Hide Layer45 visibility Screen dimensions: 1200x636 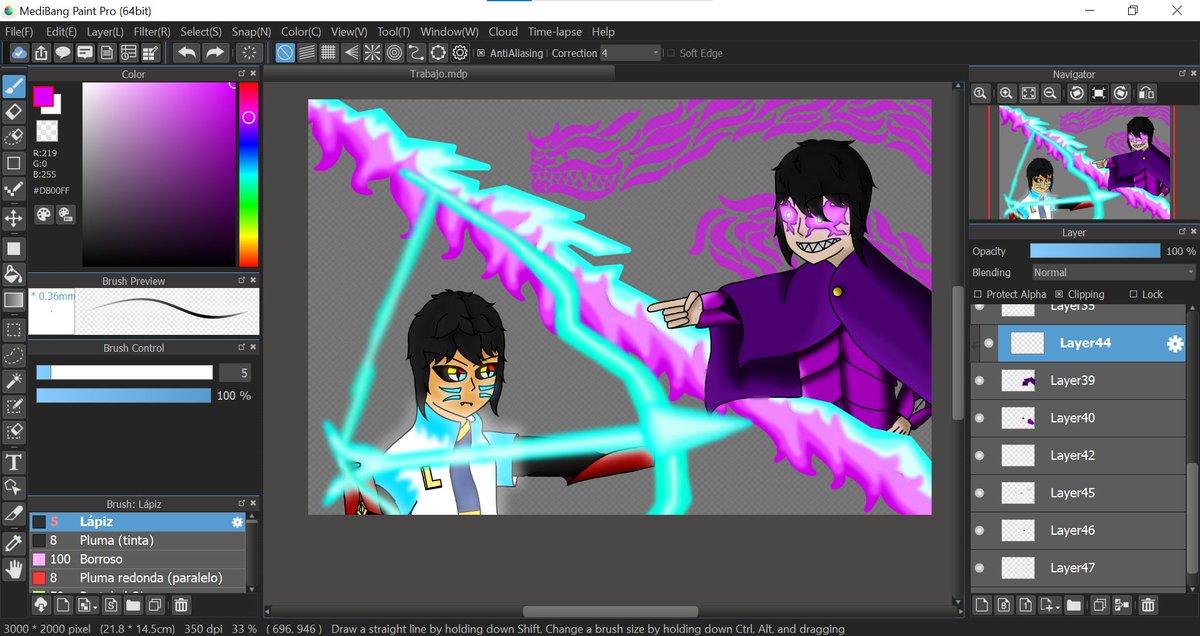click(x=979, y=493)
